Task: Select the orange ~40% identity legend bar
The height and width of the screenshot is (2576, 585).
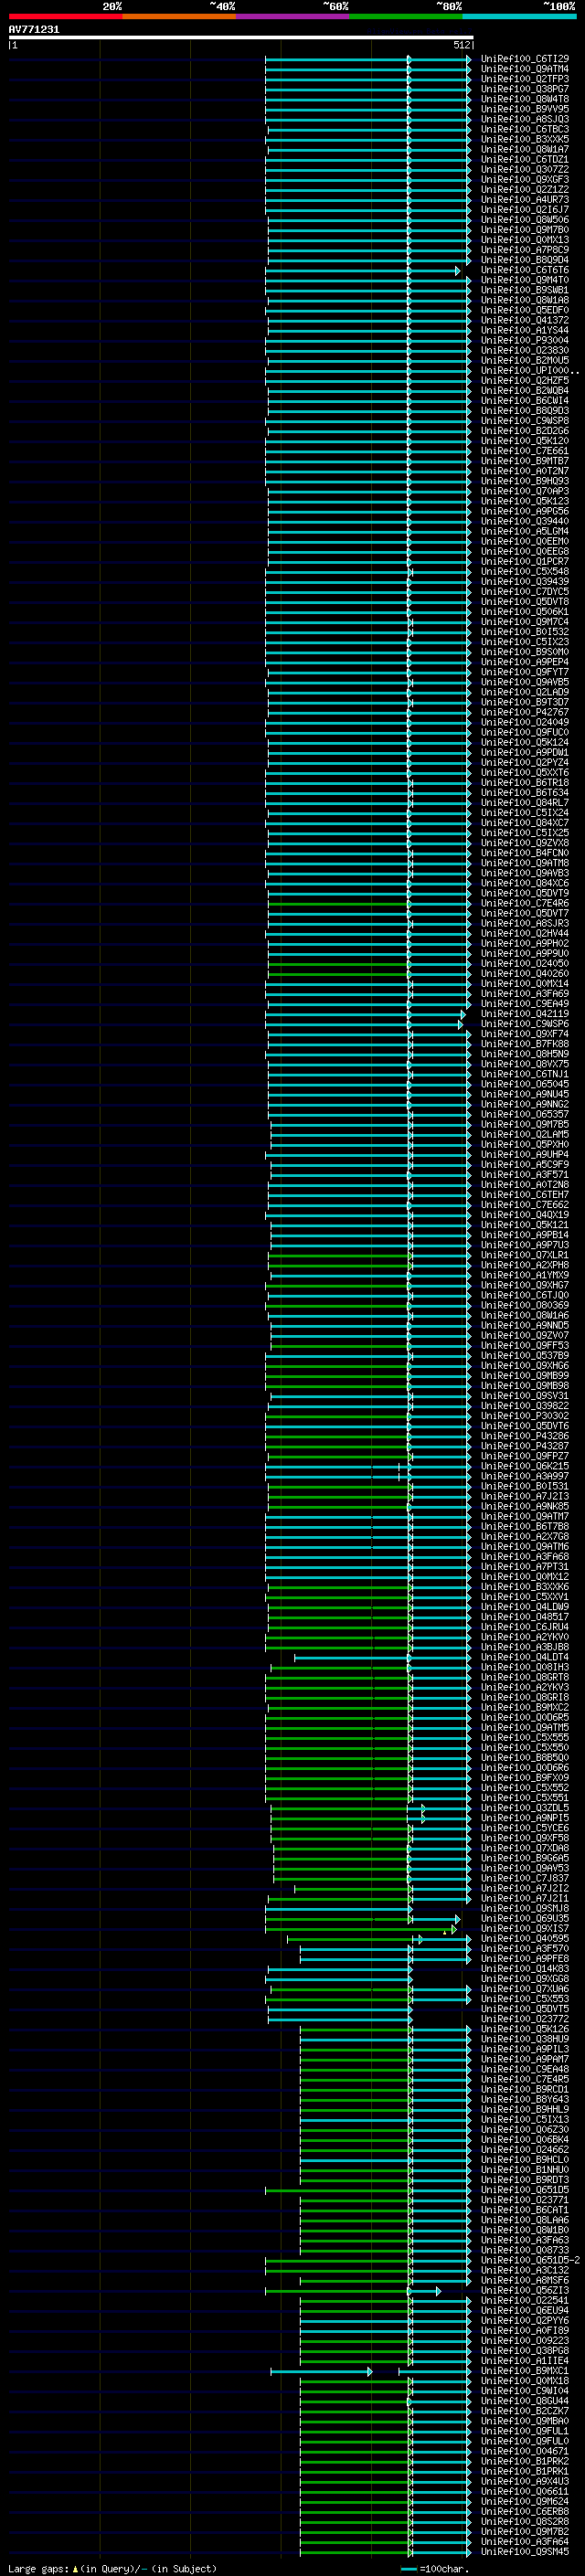Action: [x=179, y=16]
